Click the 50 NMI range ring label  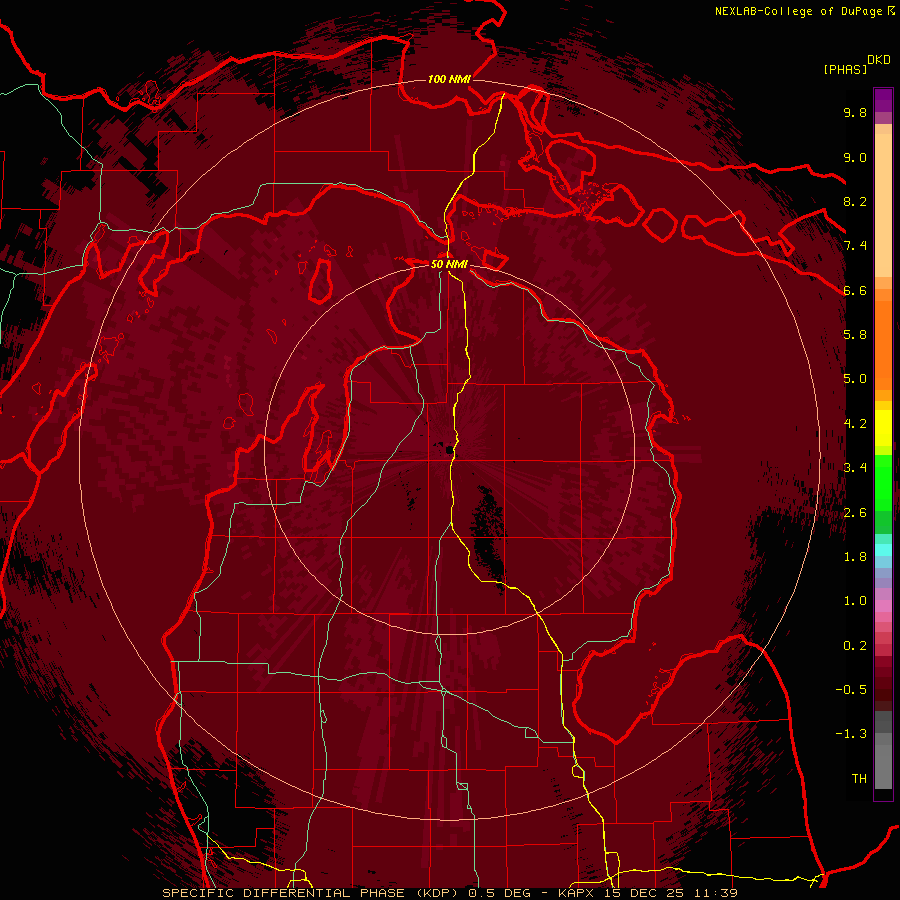[449, 264]
